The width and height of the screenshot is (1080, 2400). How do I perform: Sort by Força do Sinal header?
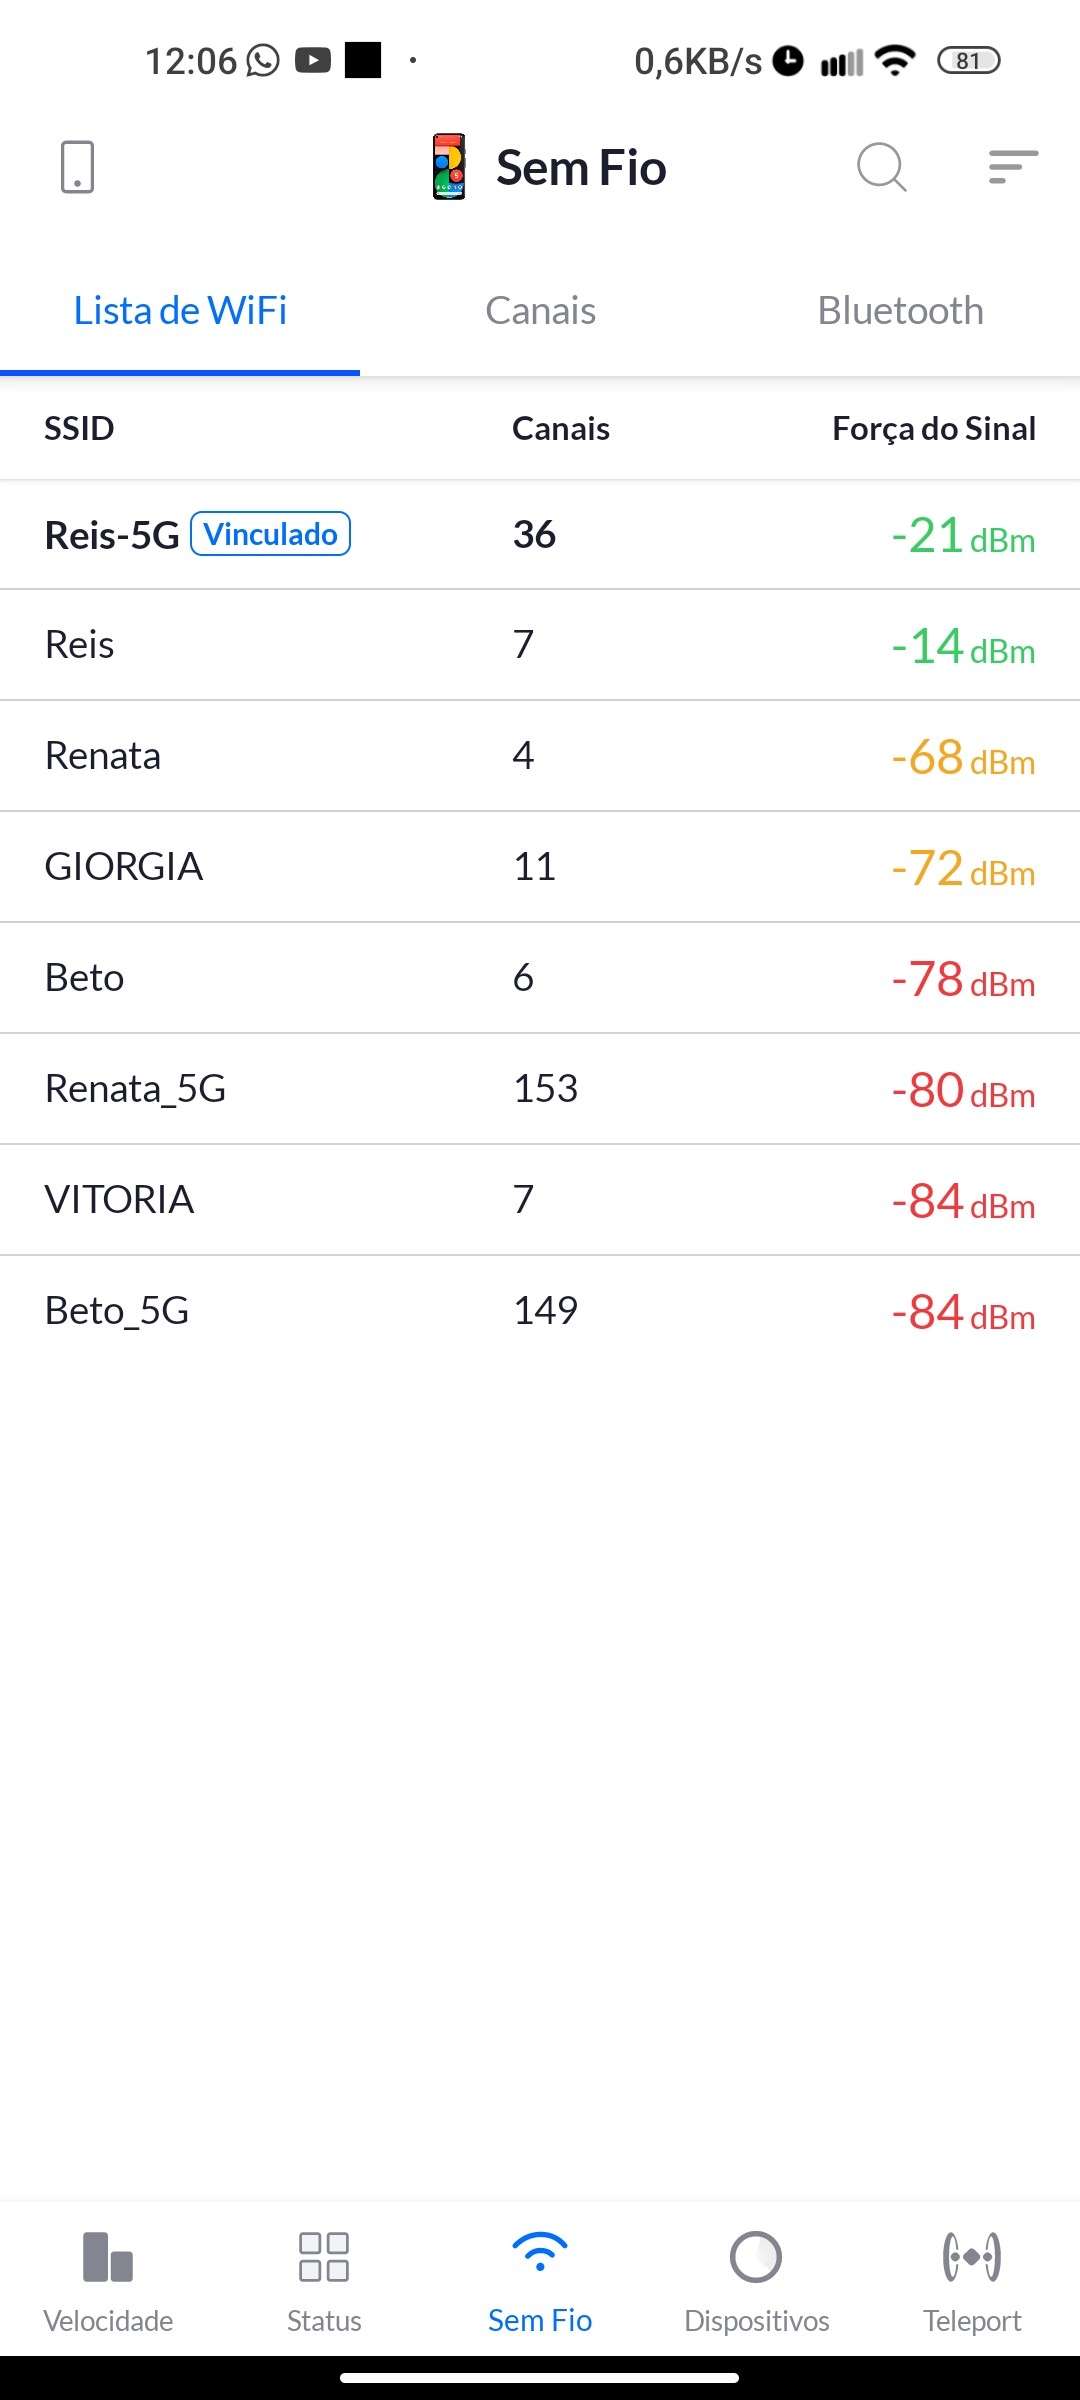coord(933,429)
